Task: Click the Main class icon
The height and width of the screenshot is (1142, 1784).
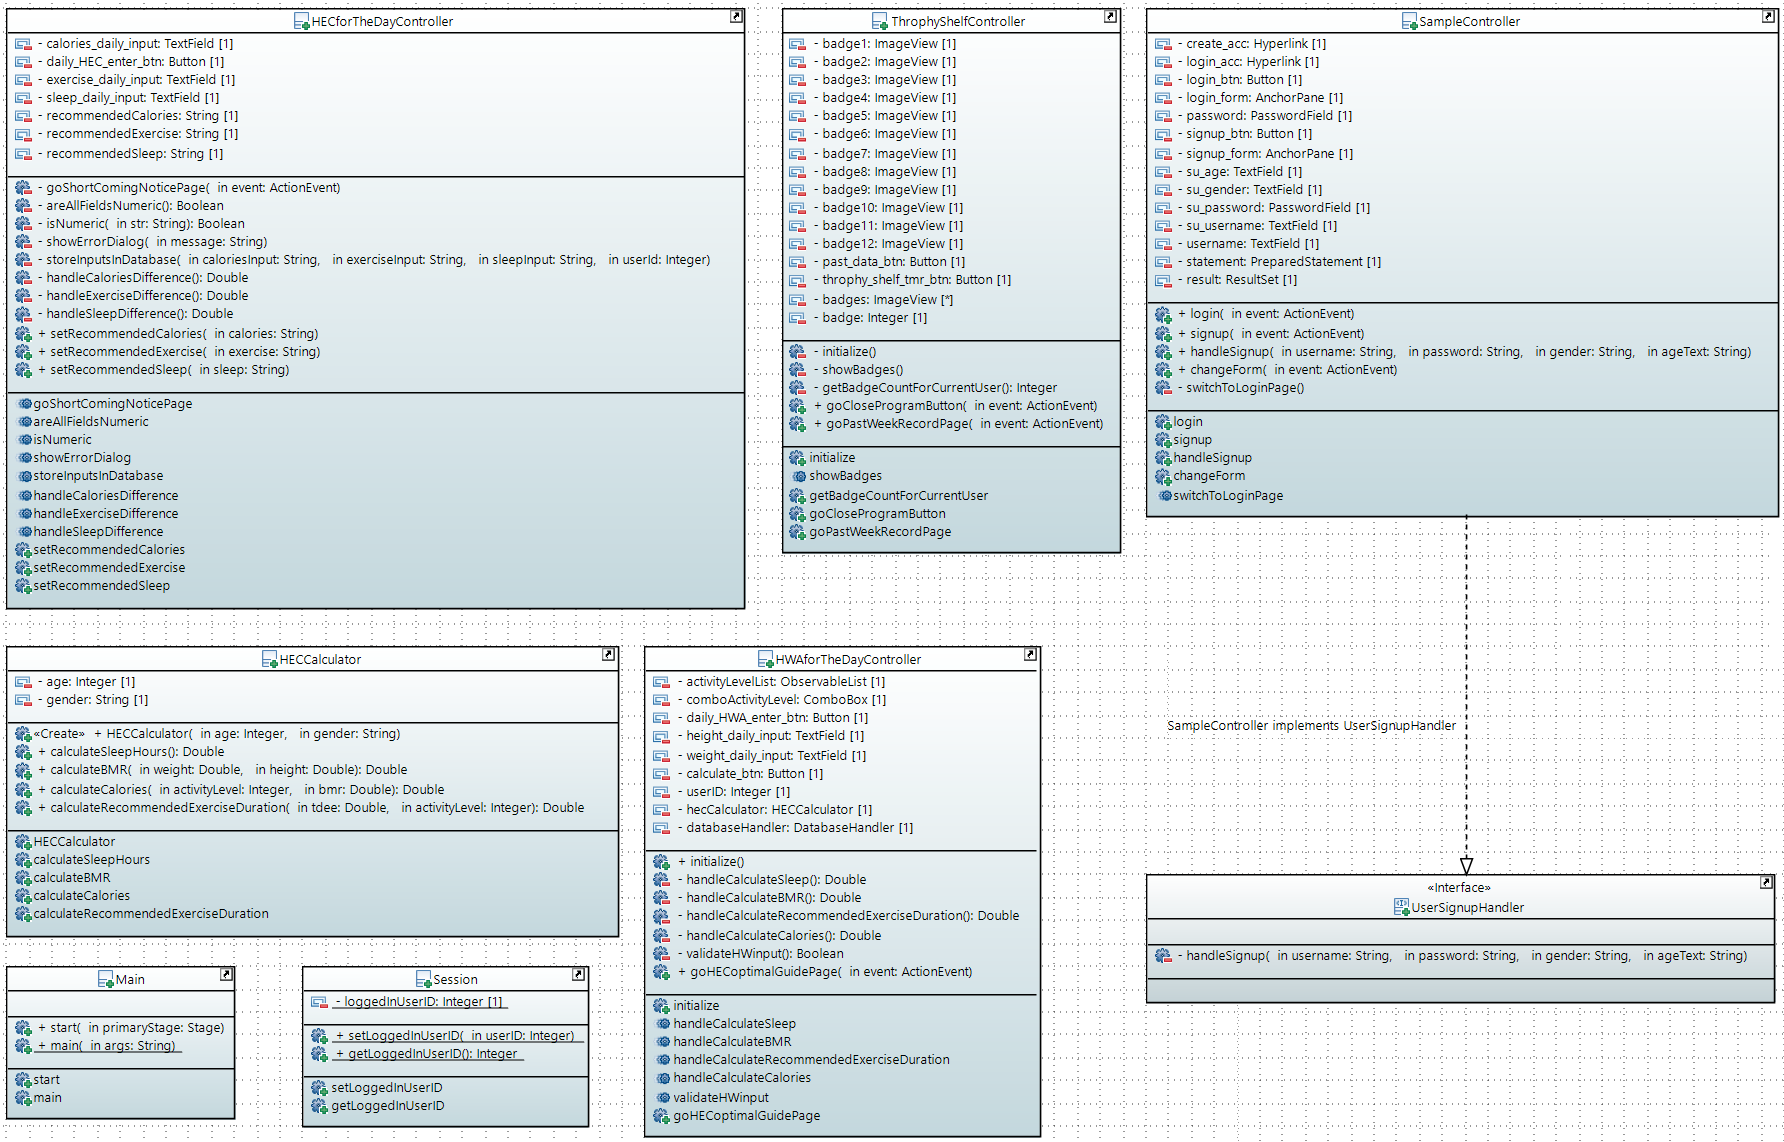Action: tap(106, 979)
